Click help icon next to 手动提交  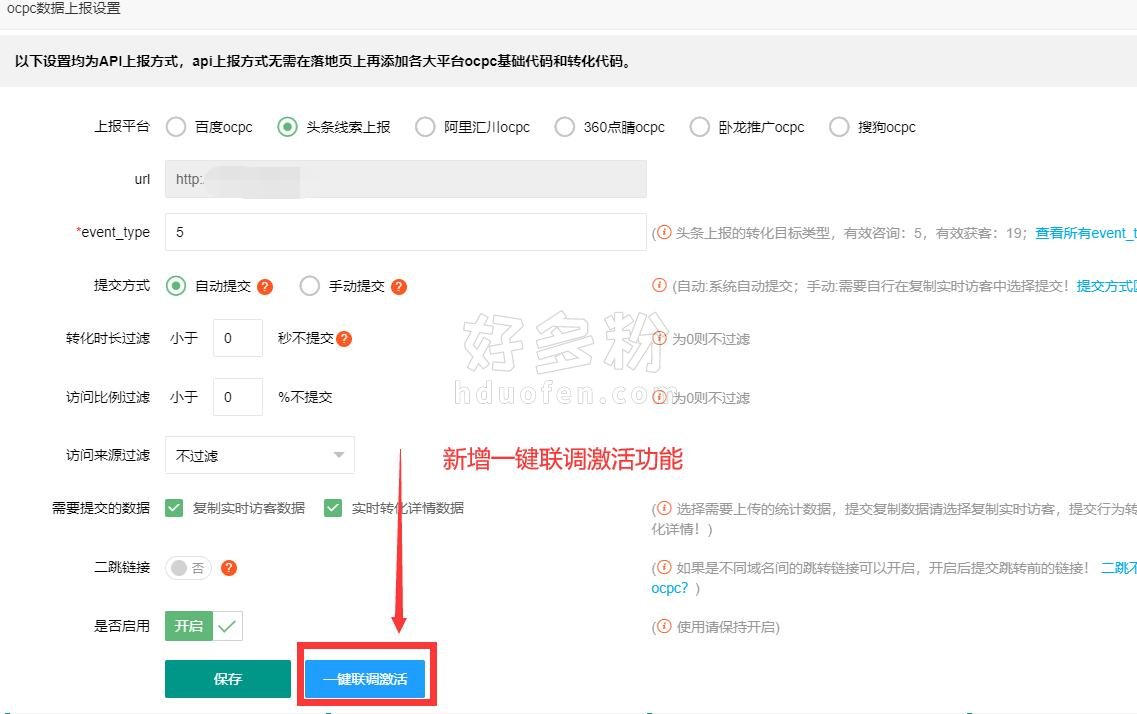point(399,287)
